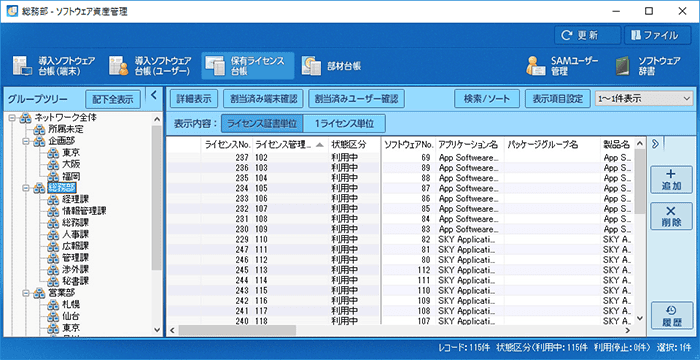Image resolution: width=700 pixels, height=360 pixels.
Task: Switch display to ライセンス証書単位
Action: click(x=262, y=124)
